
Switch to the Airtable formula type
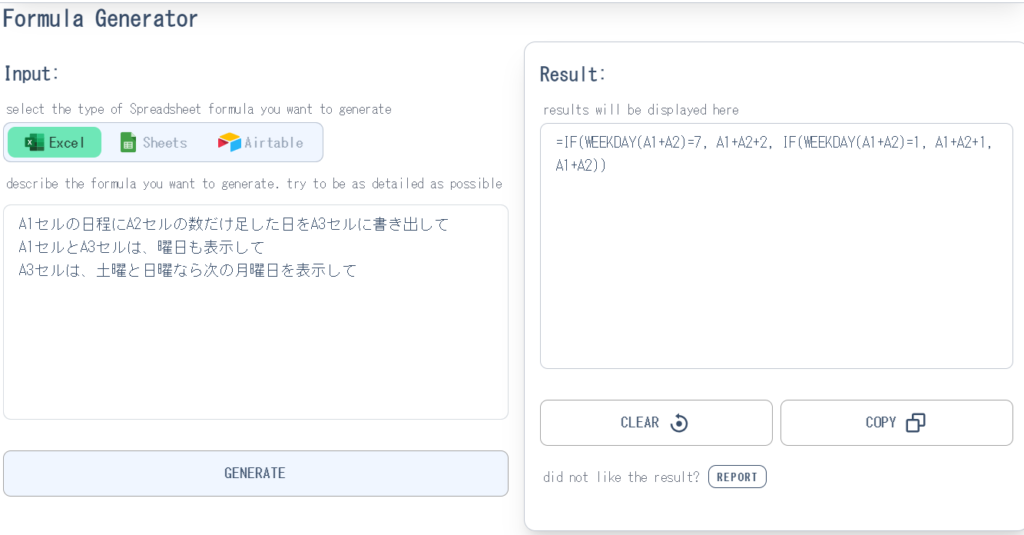[x=261, y=143]
